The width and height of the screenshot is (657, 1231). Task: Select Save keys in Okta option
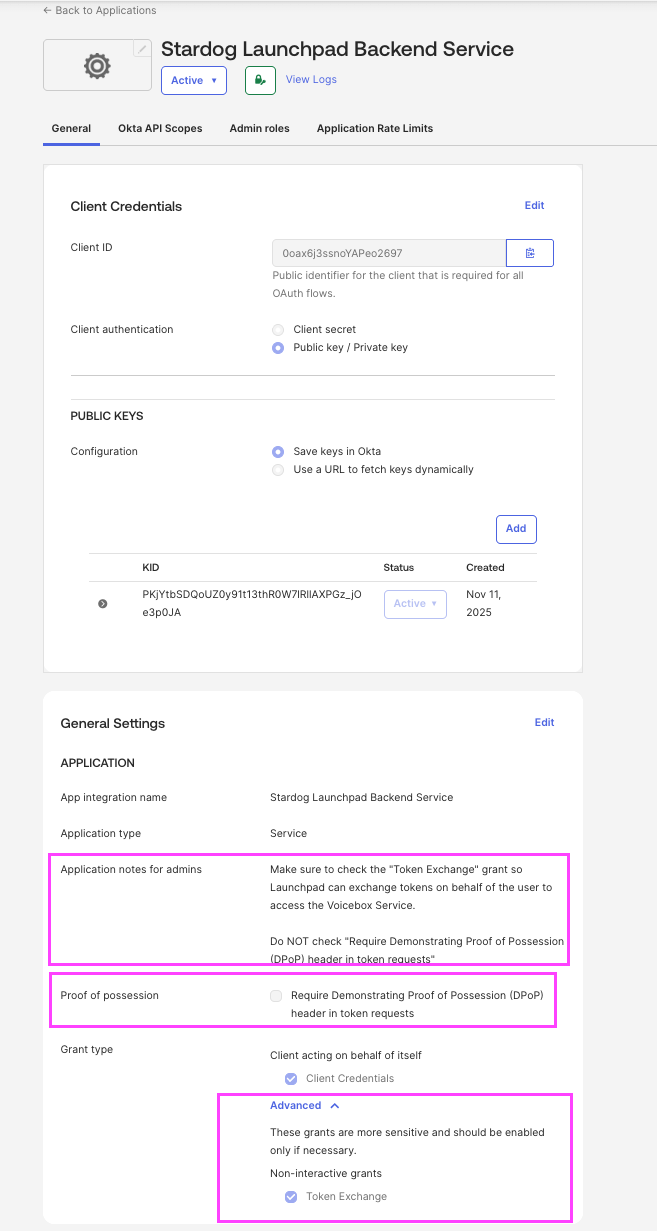(x=278, y=451)
